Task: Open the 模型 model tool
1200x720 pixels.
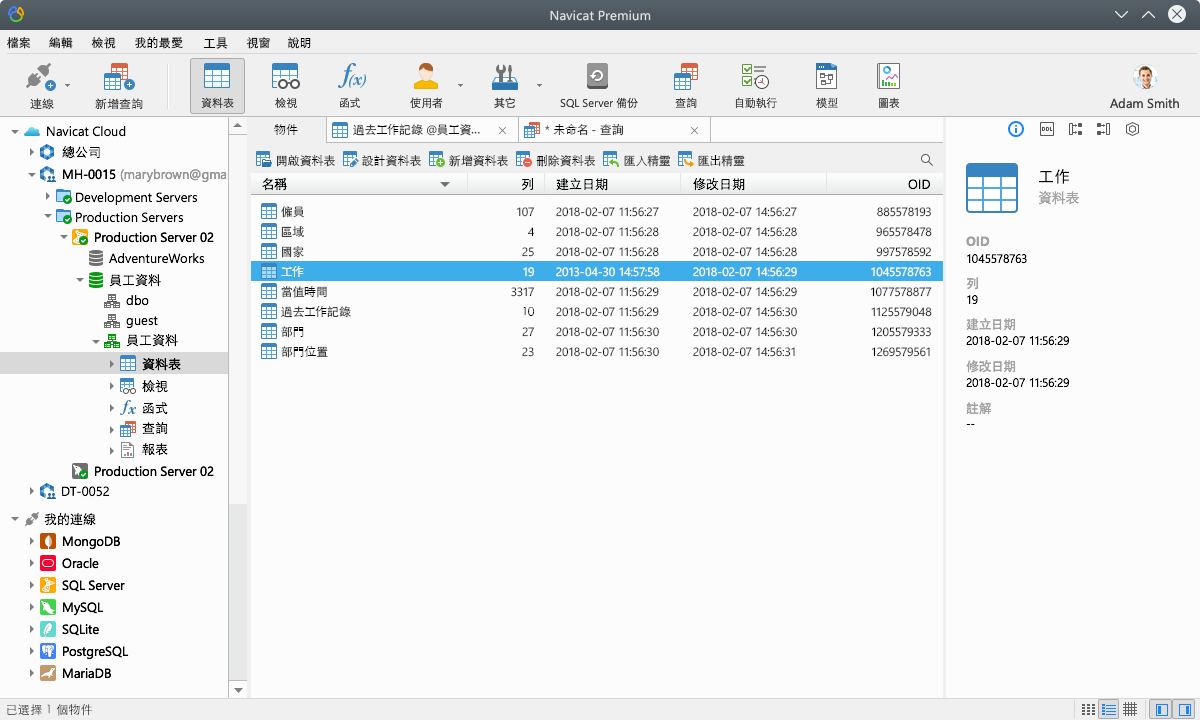Action: tap(827, 85)
